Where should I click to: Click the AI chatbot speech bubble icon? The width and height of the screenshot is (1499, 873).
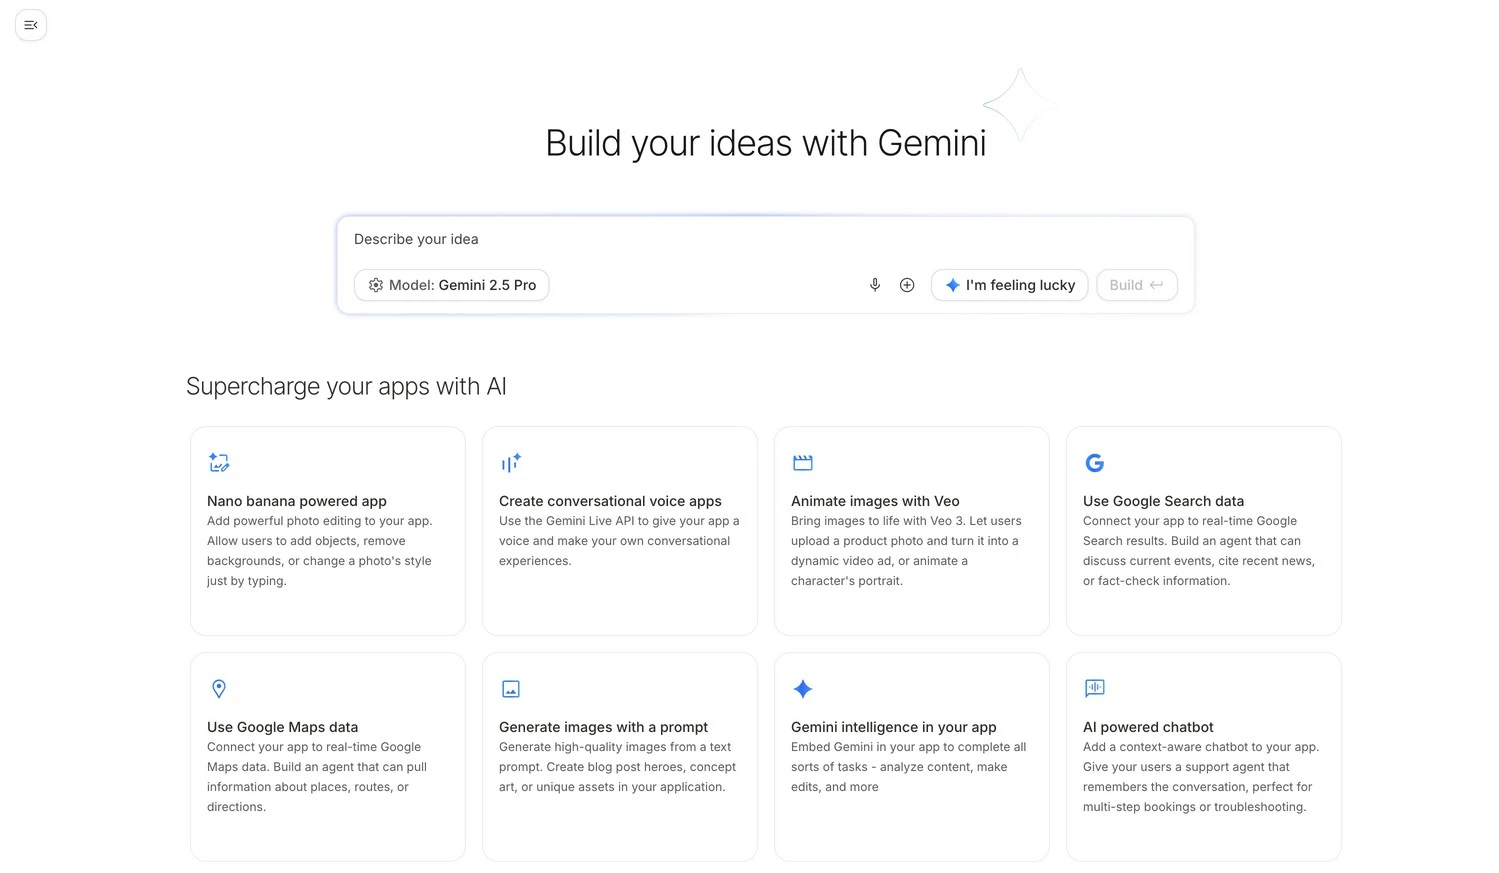[1095, 688]
